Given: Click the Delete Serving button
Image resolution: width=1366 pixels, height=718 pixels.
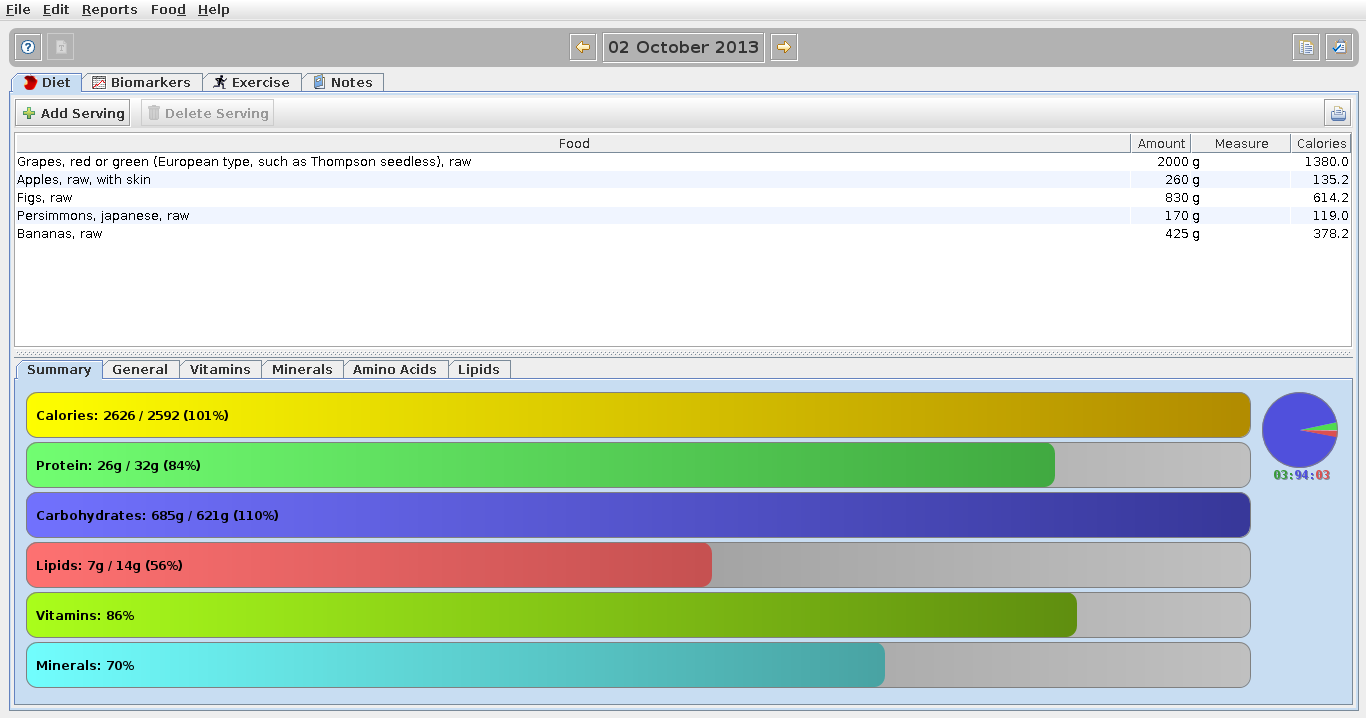Looking at the screenshot, I should tap(207, 113).
